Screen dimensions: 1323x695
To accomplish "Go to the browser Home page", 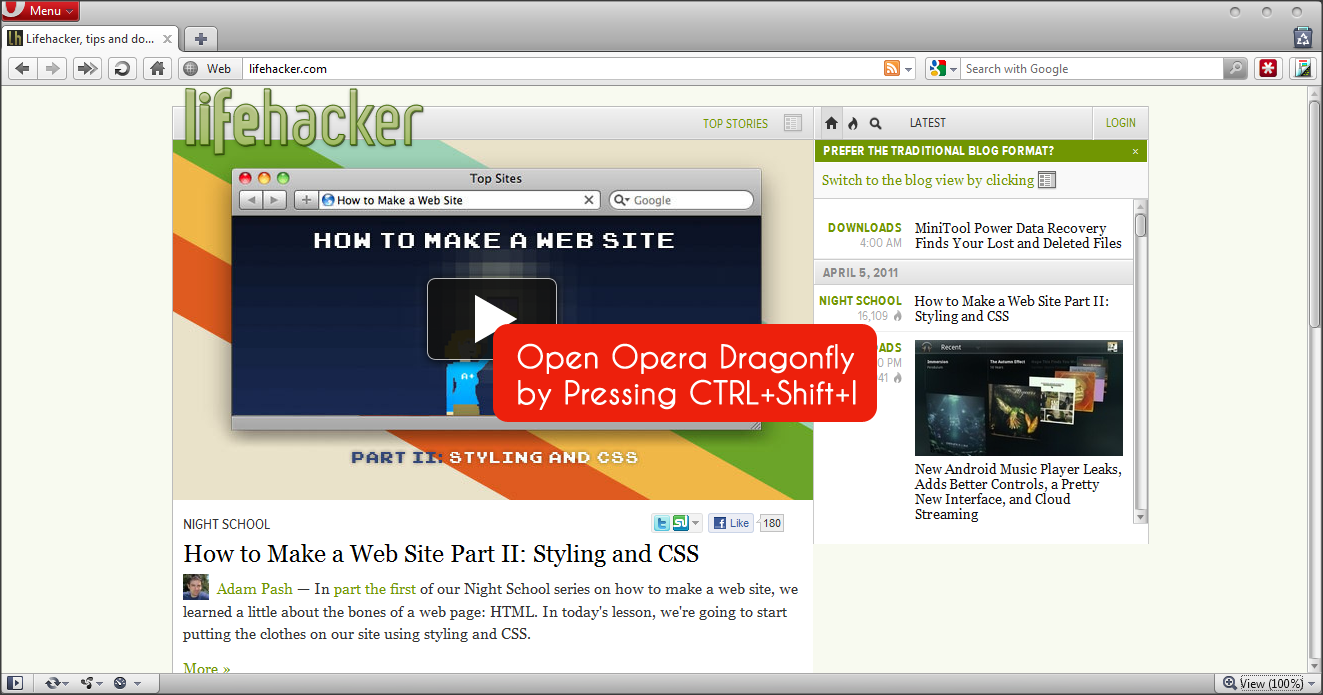I will point(157,69).
